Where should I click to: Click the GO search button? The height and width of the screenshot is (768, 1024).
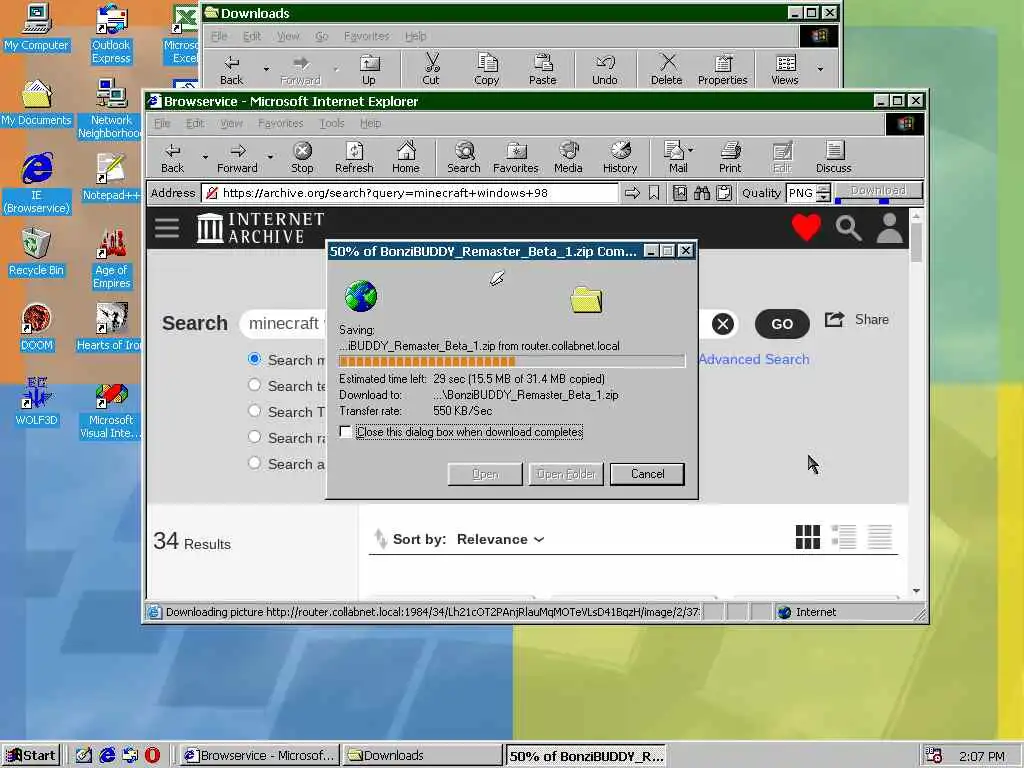pyautogui.click(x=782, y=324)
